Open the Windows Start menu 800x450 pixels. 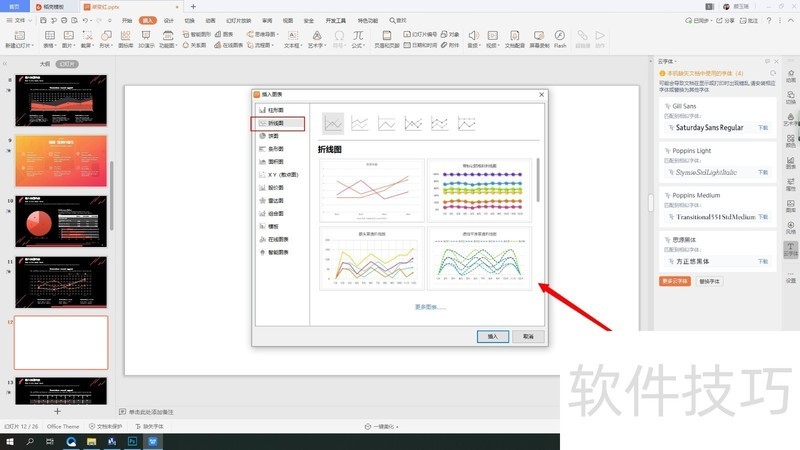[10, 442]
